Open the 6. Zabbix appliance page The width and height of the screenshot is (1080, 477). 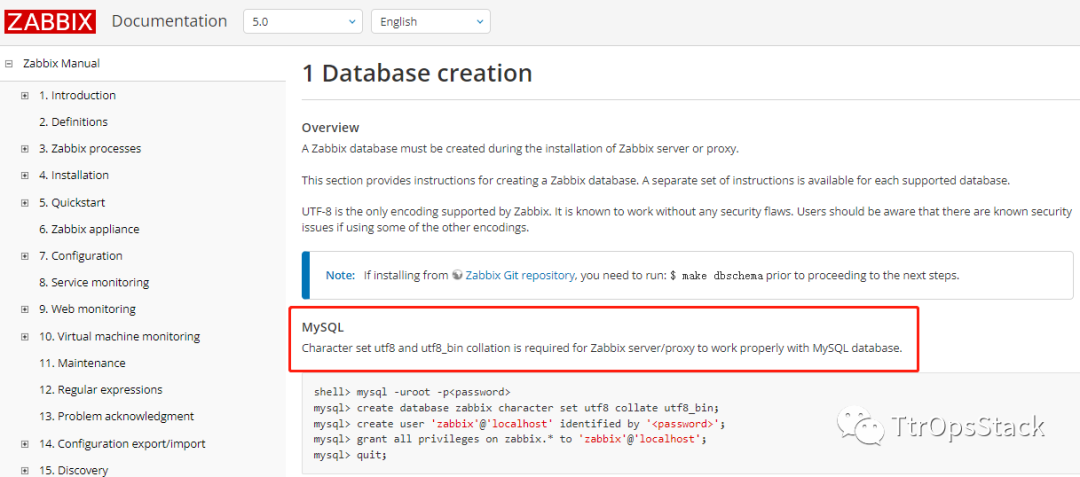[89, 229]
